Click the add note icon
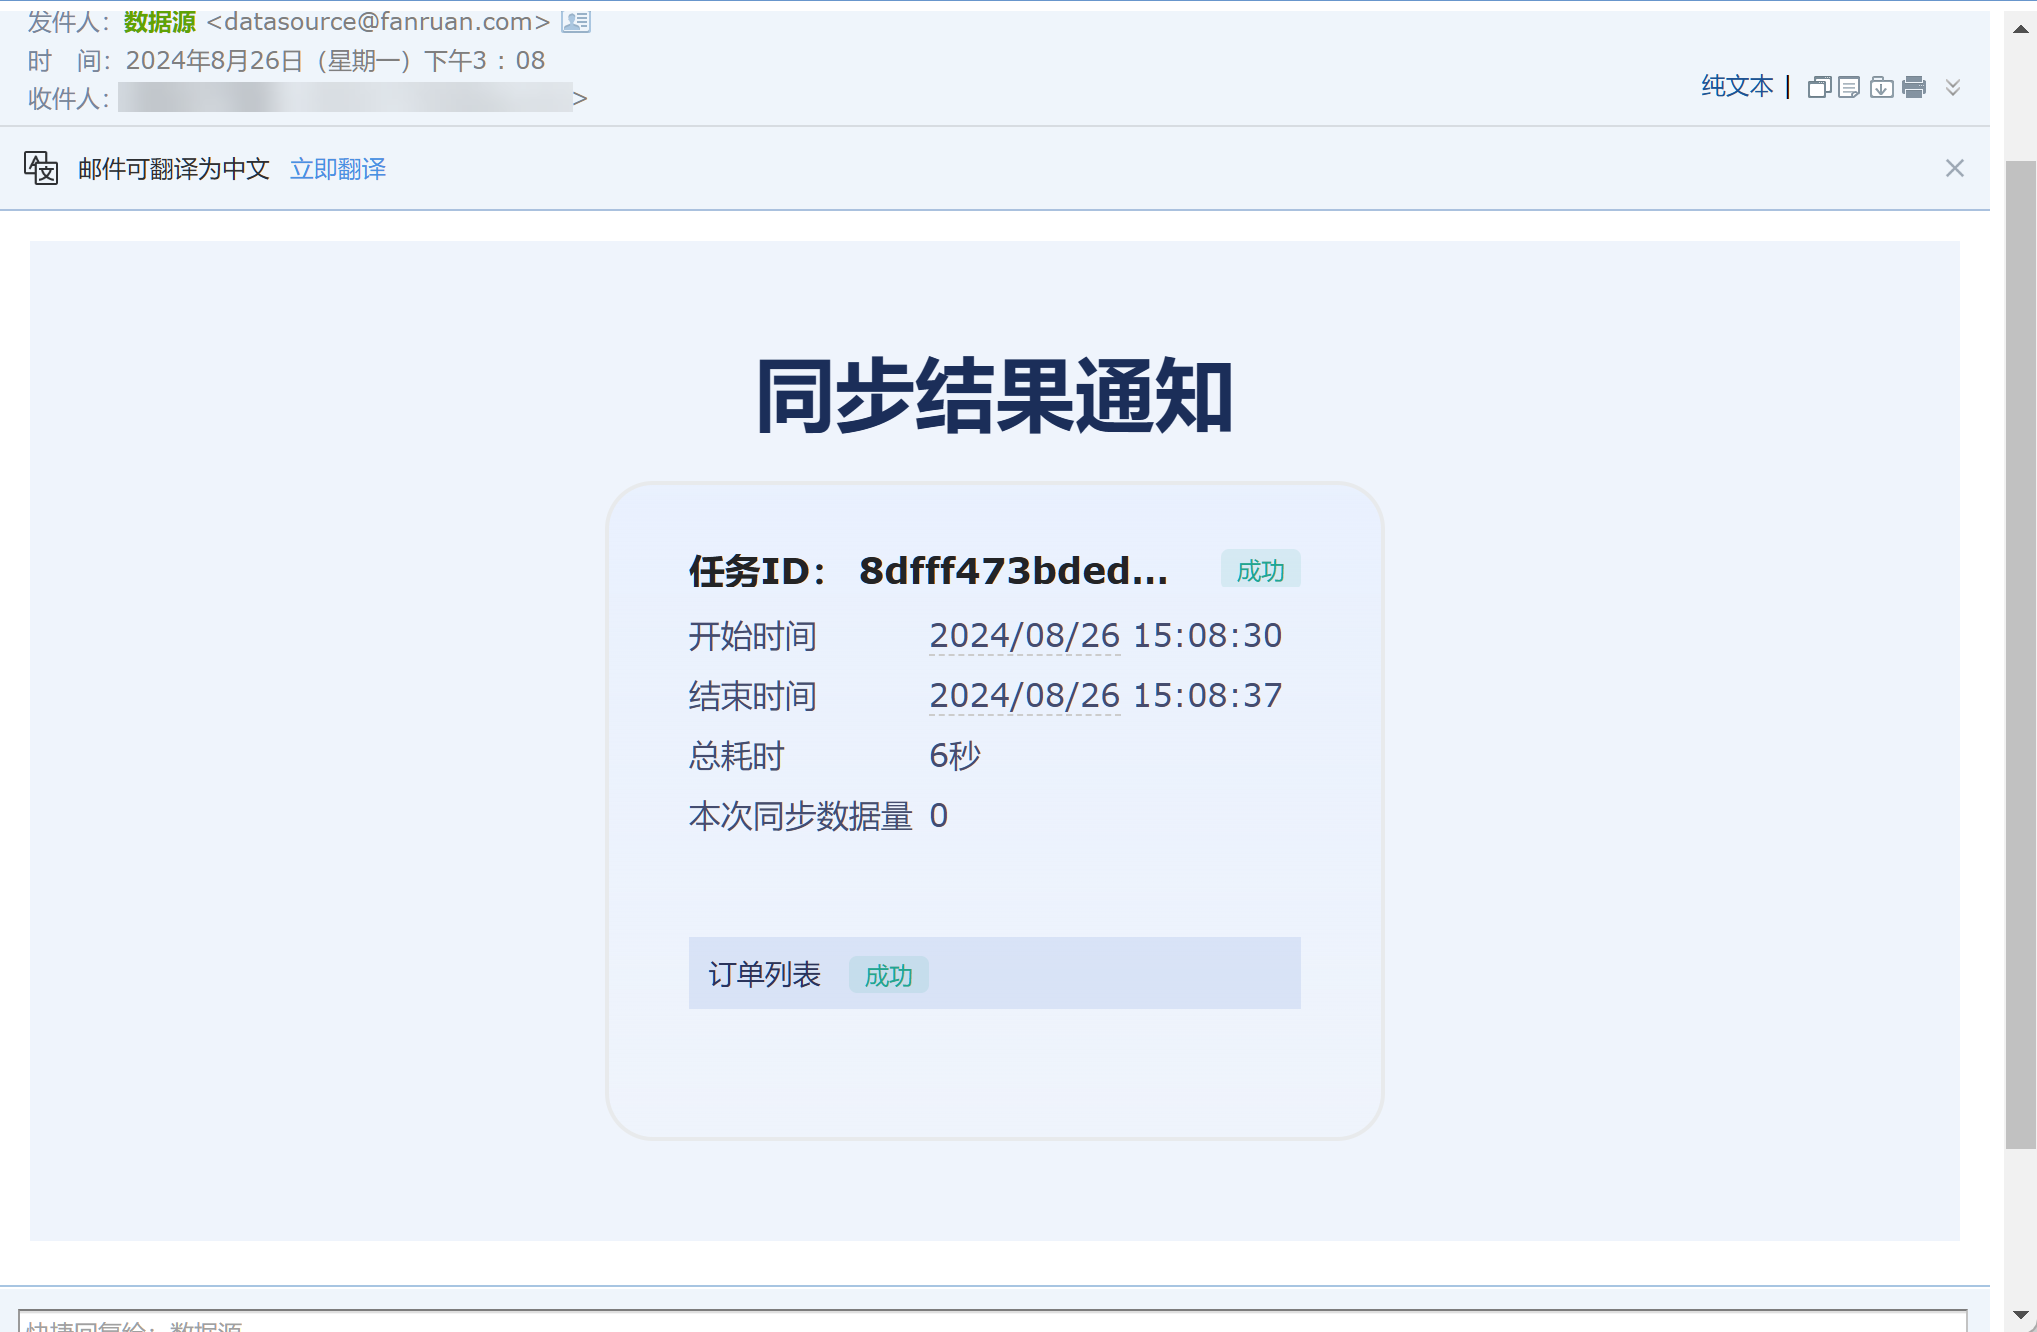The height and width of the screenshot is (1332, 2037). point(1850,88)
